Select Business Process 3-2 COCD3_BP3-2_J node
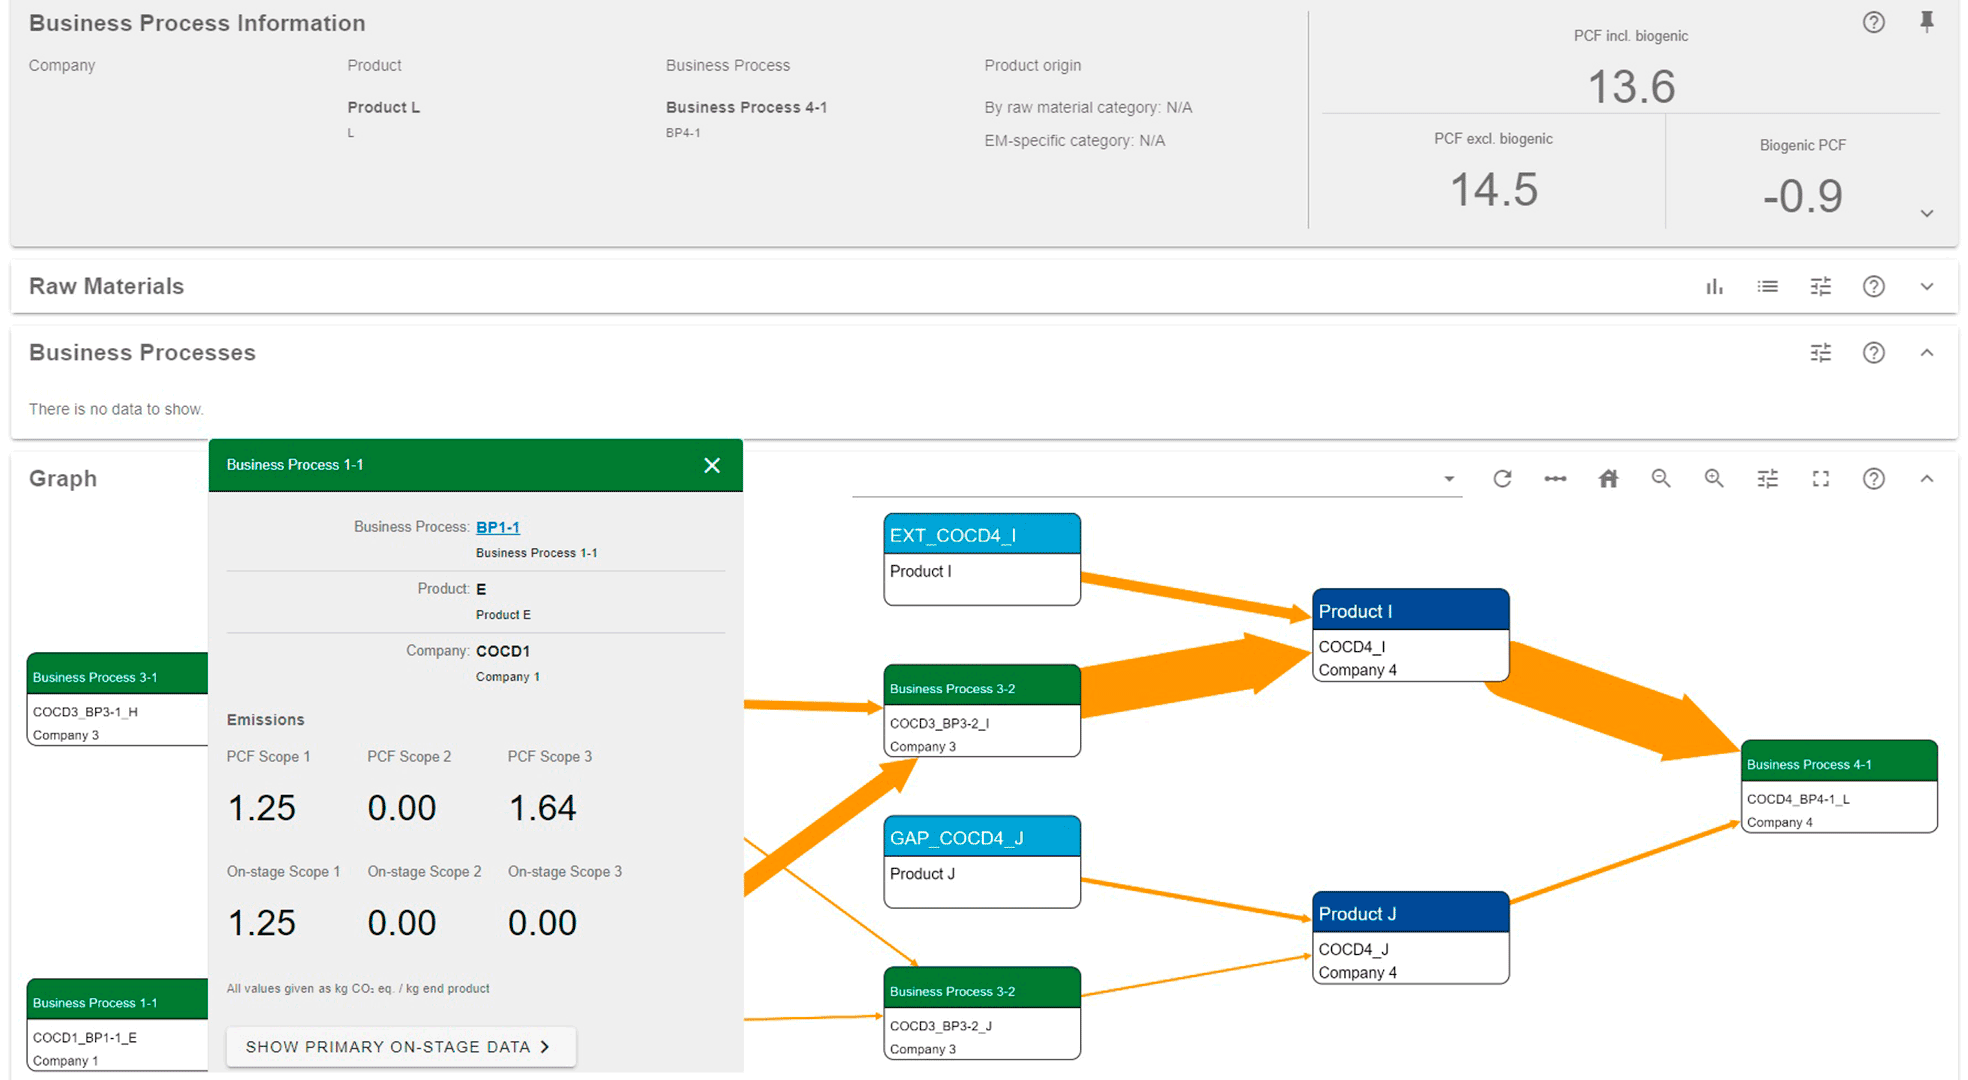The width and height of the screenshot is (1968, 1080). tap(982, 1013)
